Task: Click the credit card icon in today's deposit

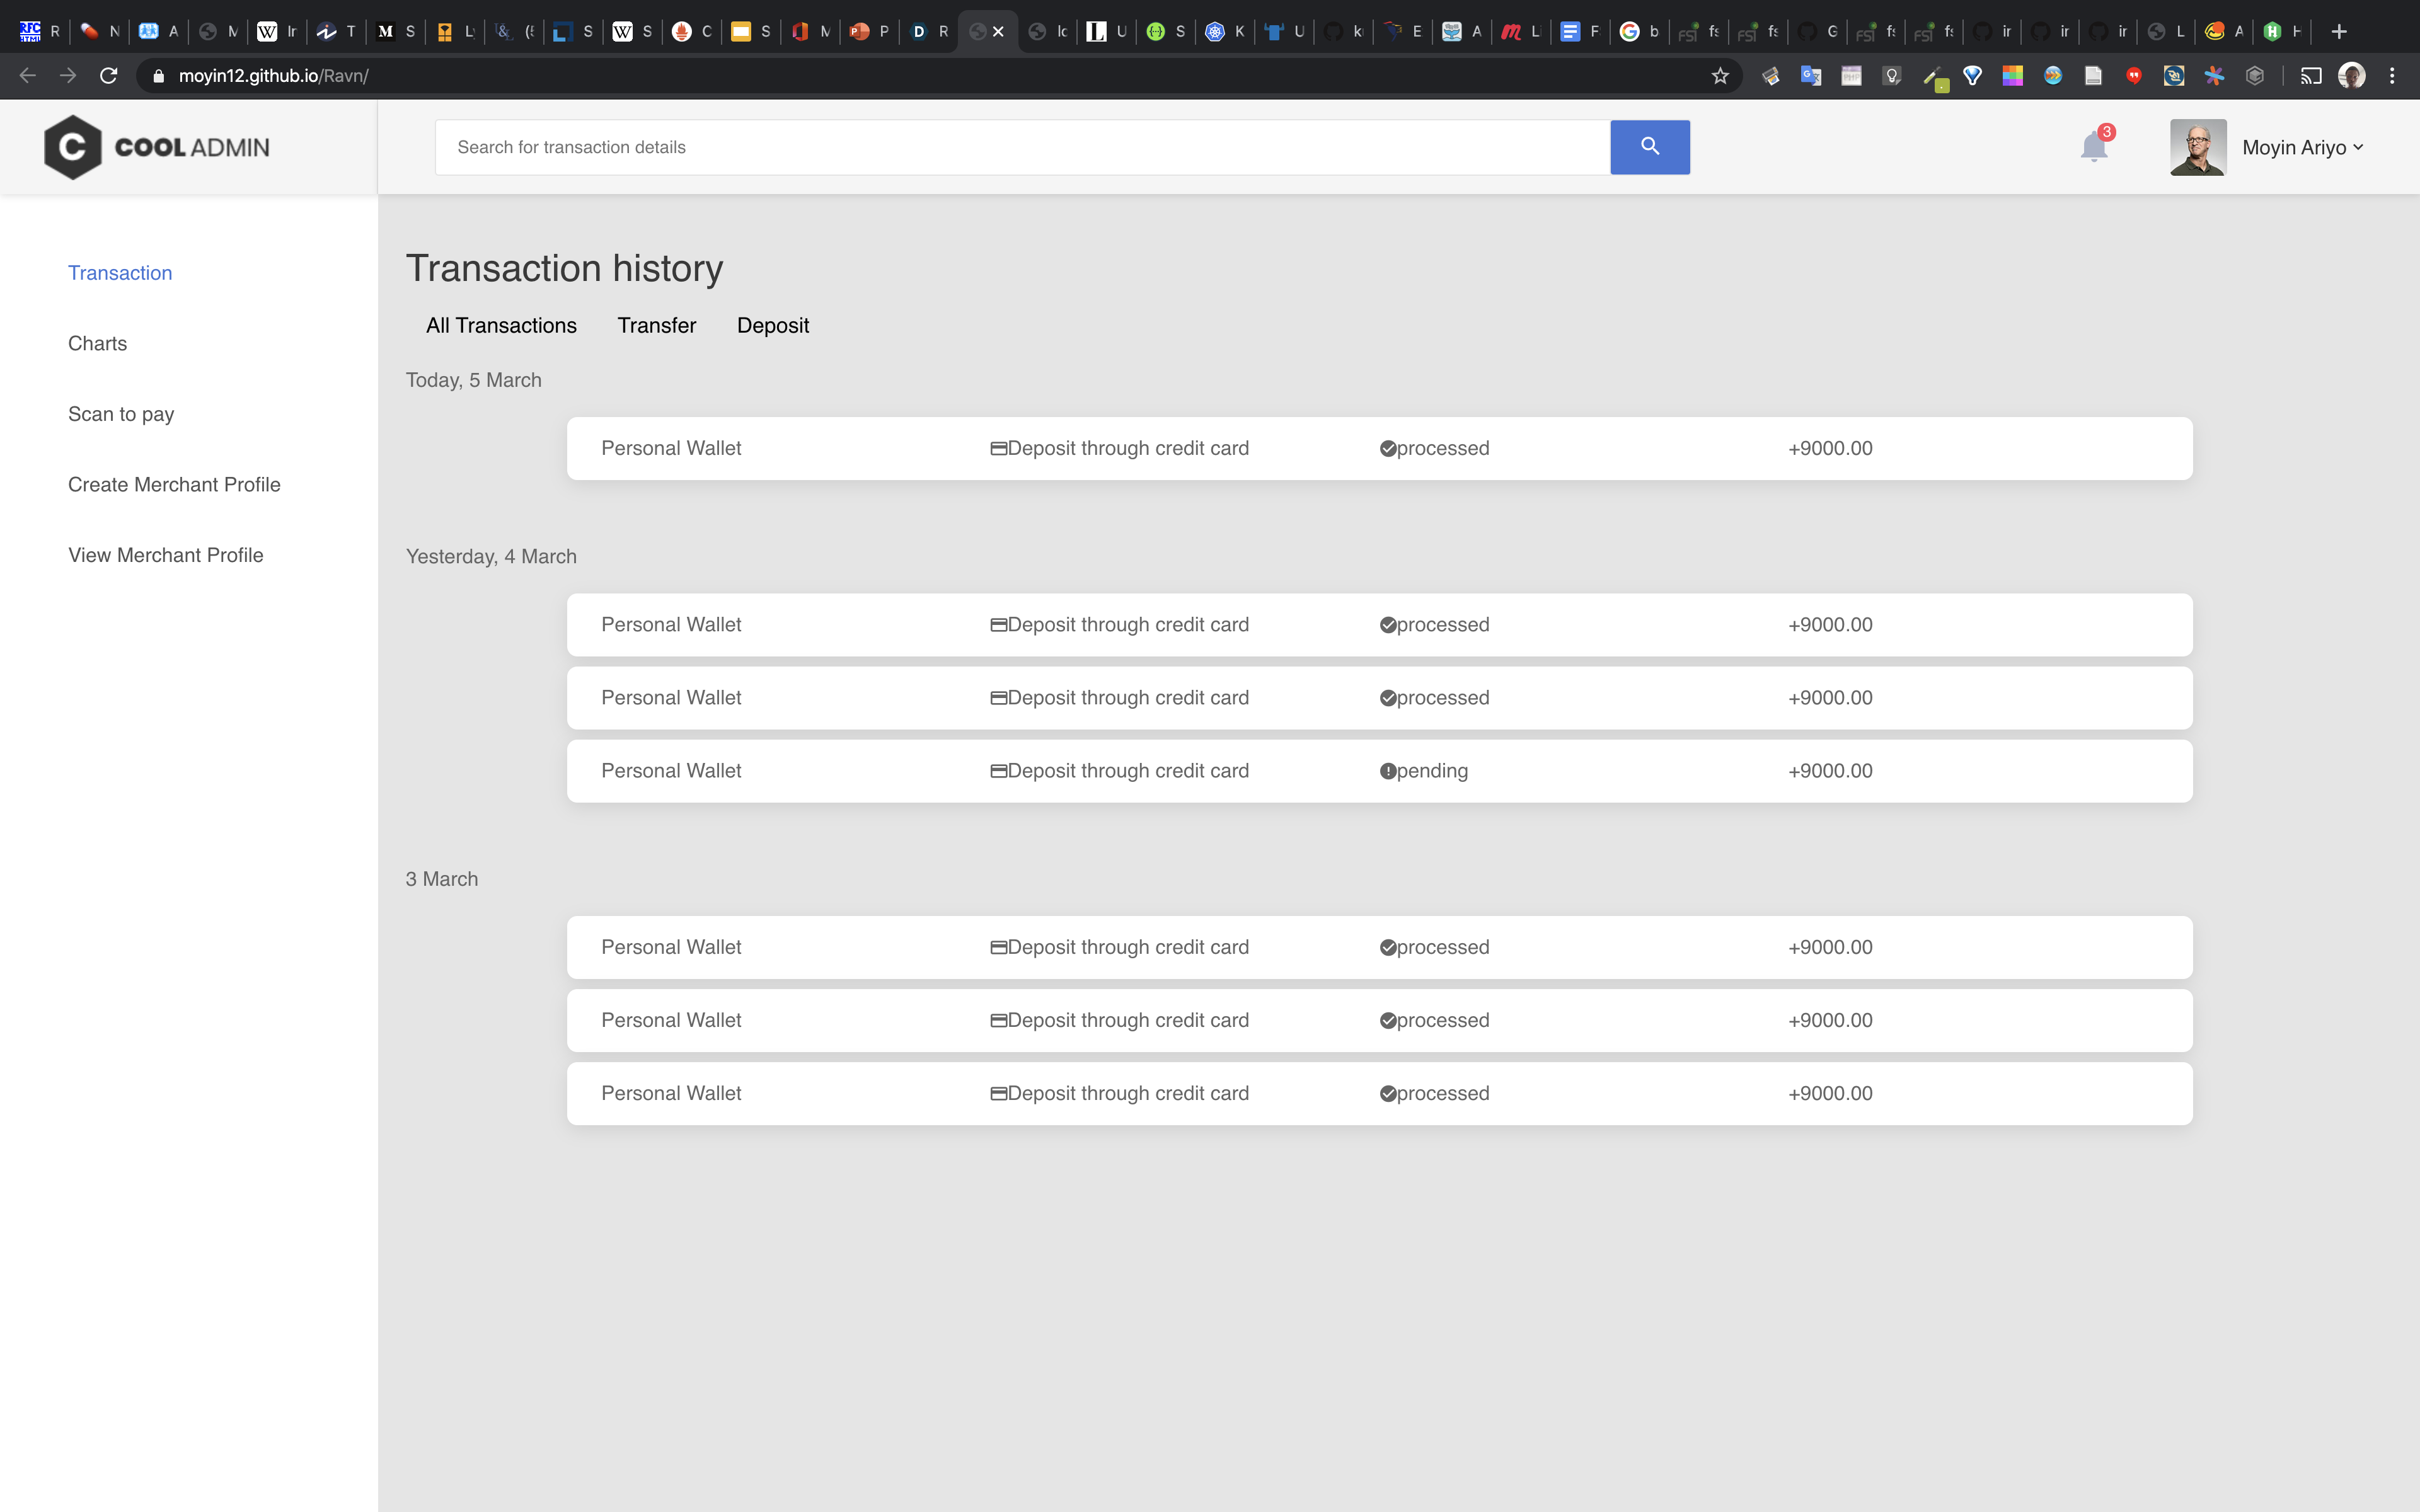Action: tap(998, 449)
